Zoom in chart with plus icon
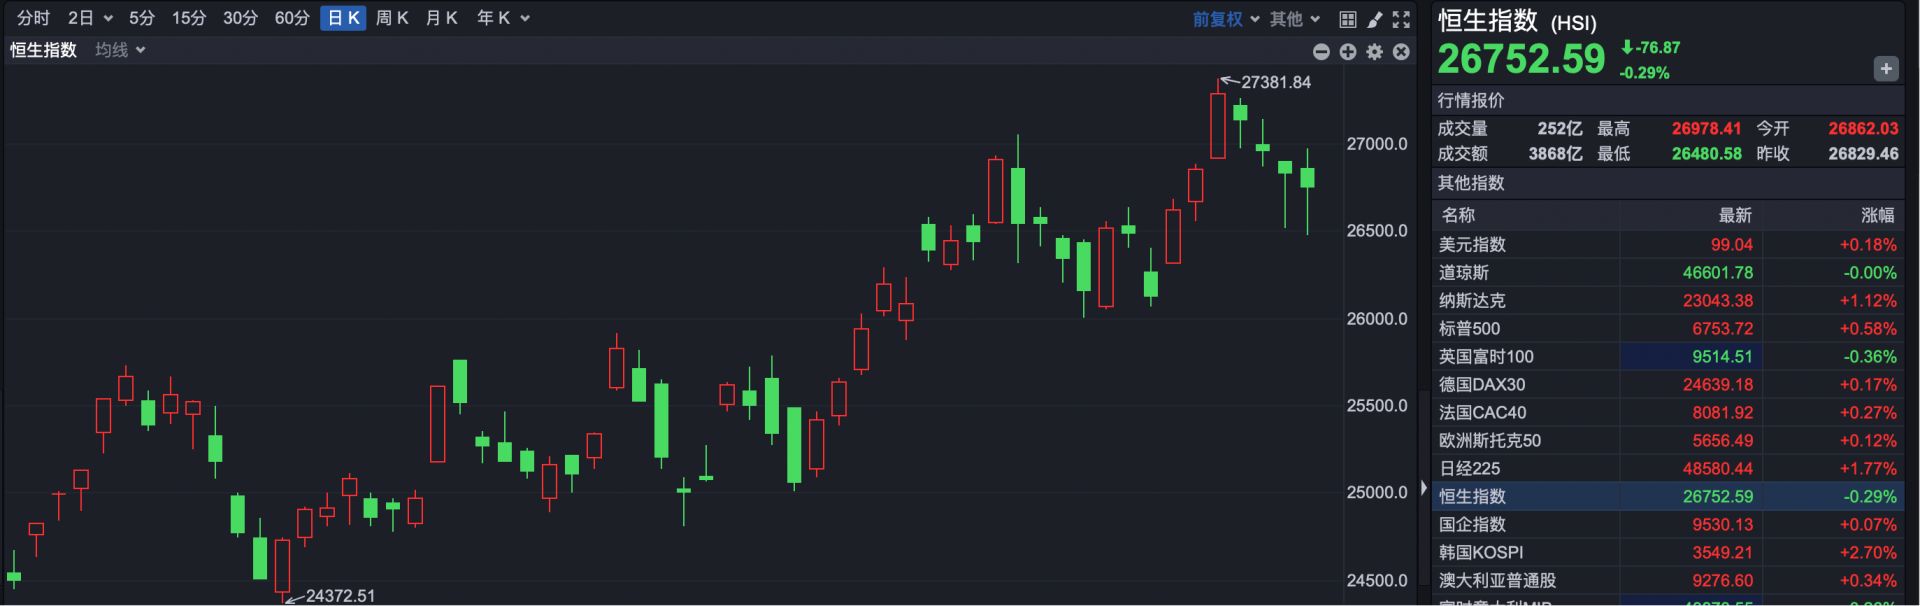Image resolution: width=1920 pixels, height=606 pixels. (x=1348, y=51)
